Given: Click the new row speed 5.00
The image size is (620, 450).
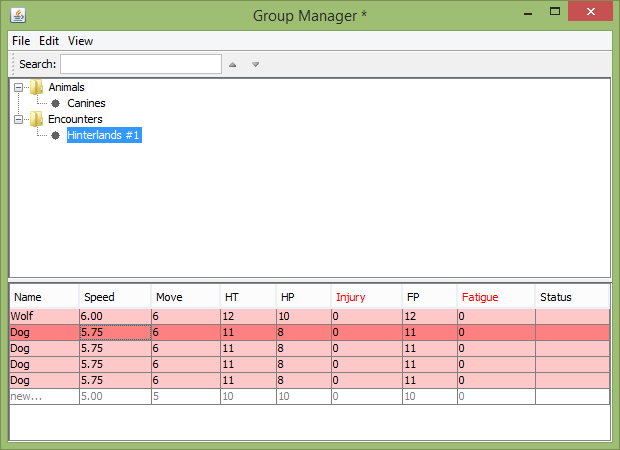Looking at the screenshot, I should pos(115,396).
